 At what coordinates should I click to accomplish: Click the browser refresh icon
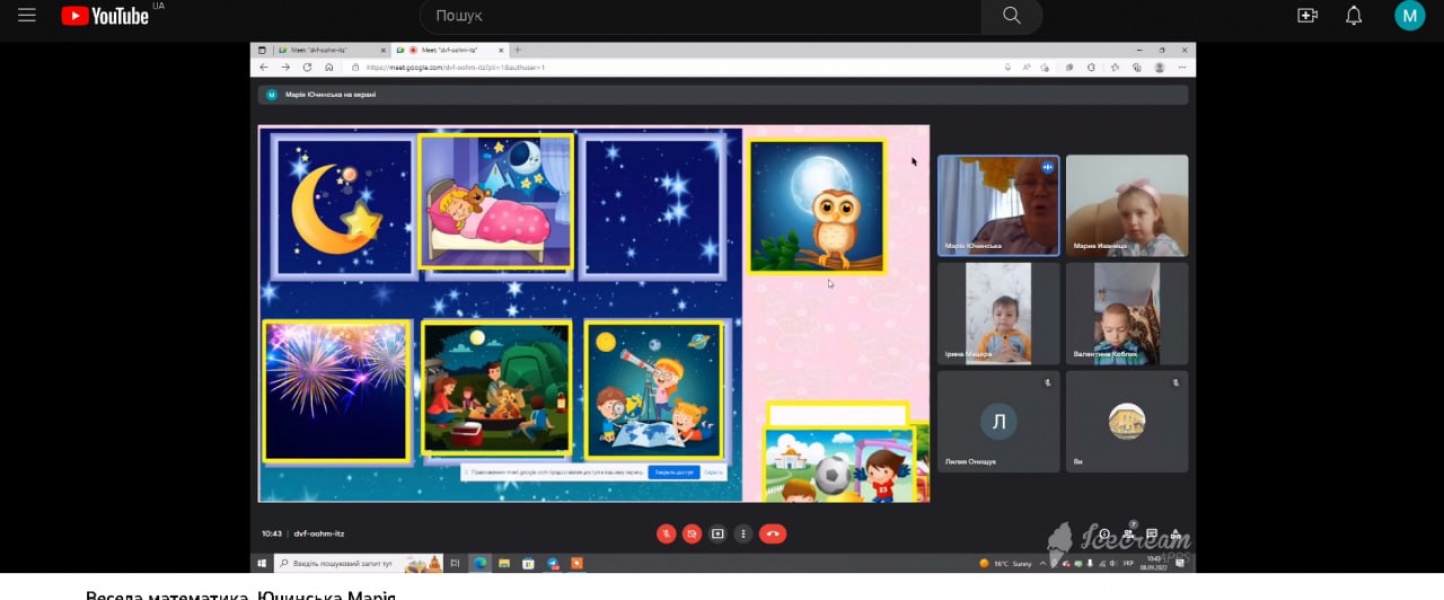pos(307,67)
